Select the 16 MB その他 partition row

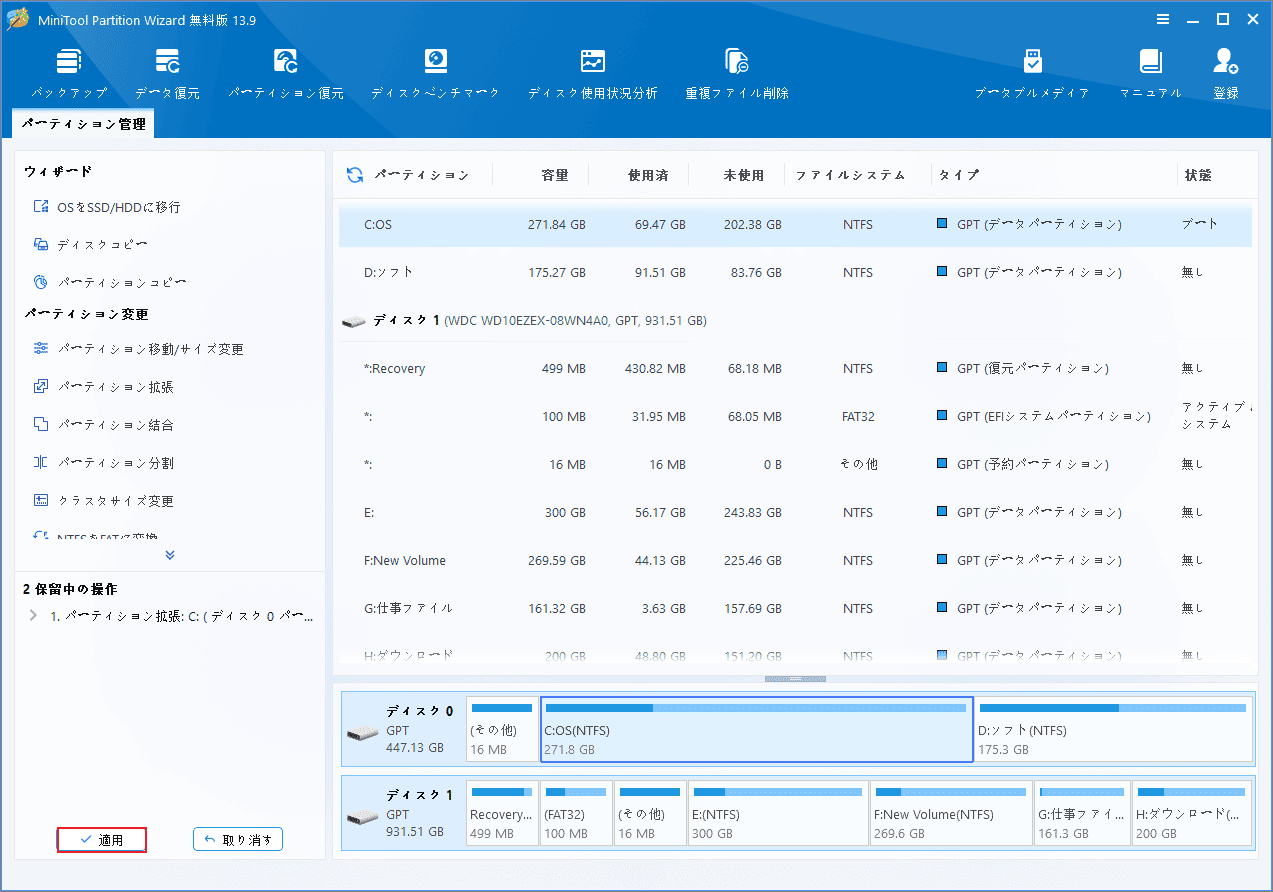tap(795, 465)
